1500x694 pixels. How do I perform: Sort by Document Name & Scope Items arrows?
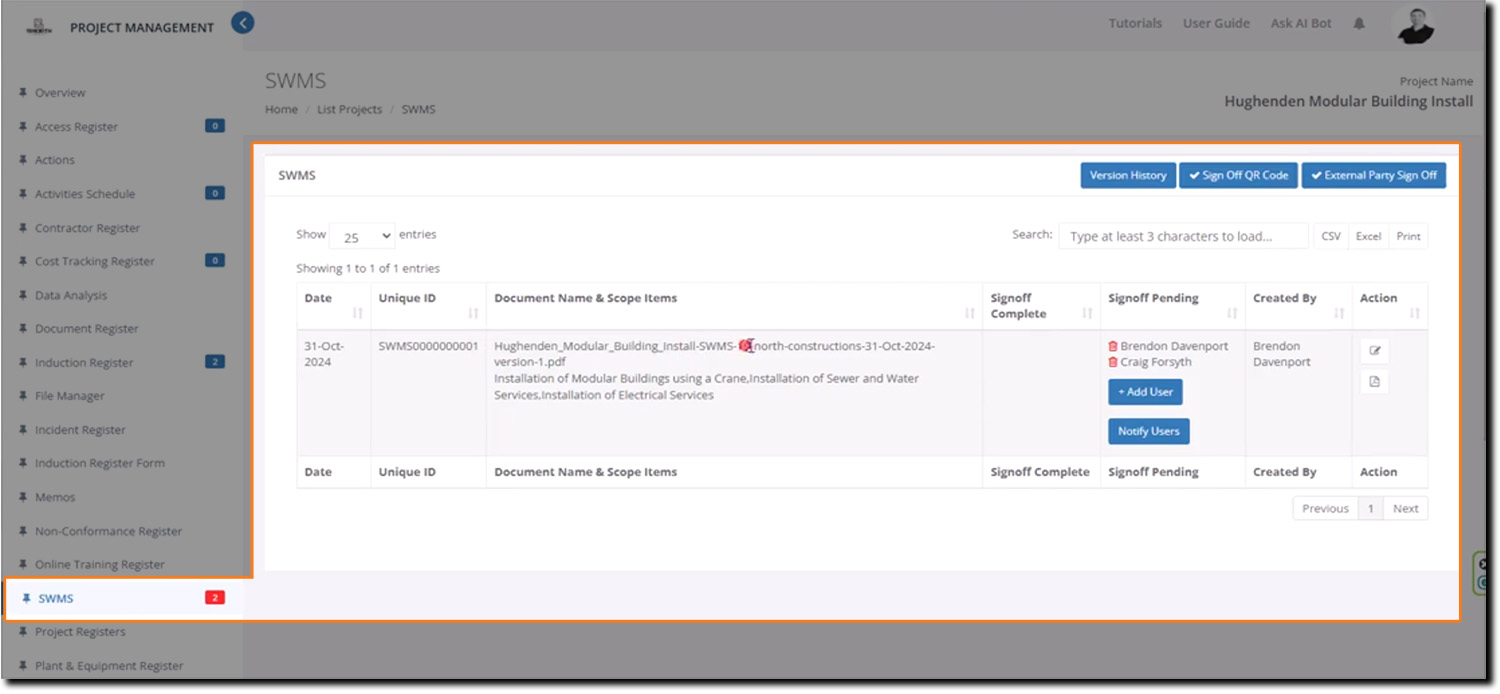(x=969, y=313)
